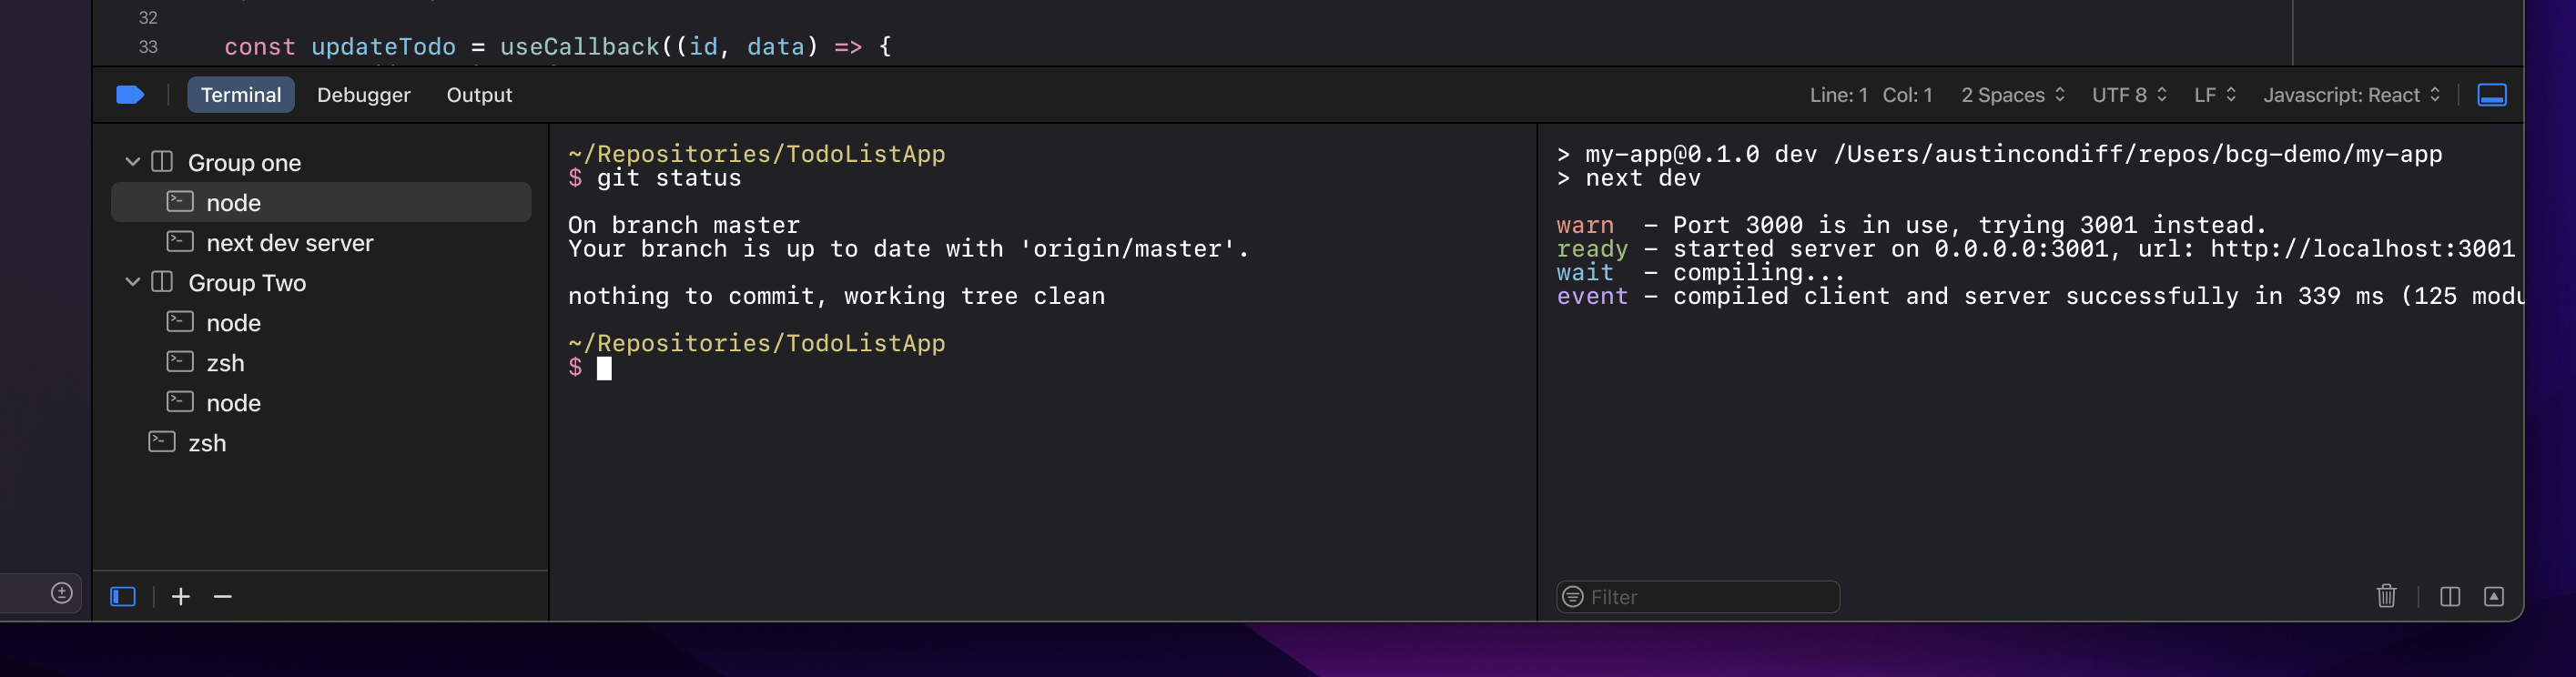Add a new terminal session with the plus icon

pyautogui.click(x=180, y=596)
